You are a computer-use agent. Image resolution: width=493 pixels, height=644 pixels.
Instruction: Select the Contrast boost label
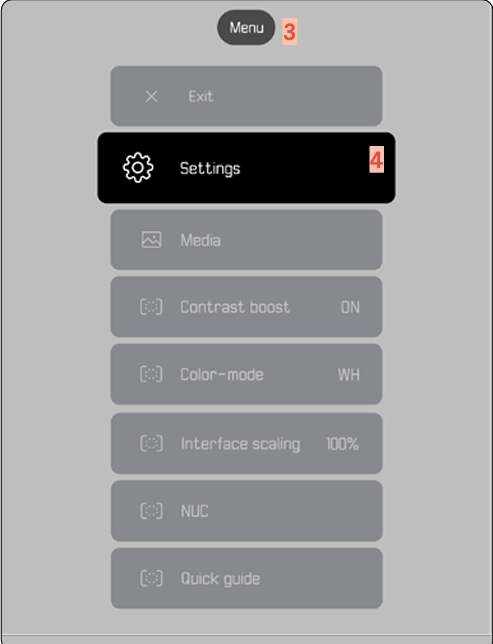[235, 307]
